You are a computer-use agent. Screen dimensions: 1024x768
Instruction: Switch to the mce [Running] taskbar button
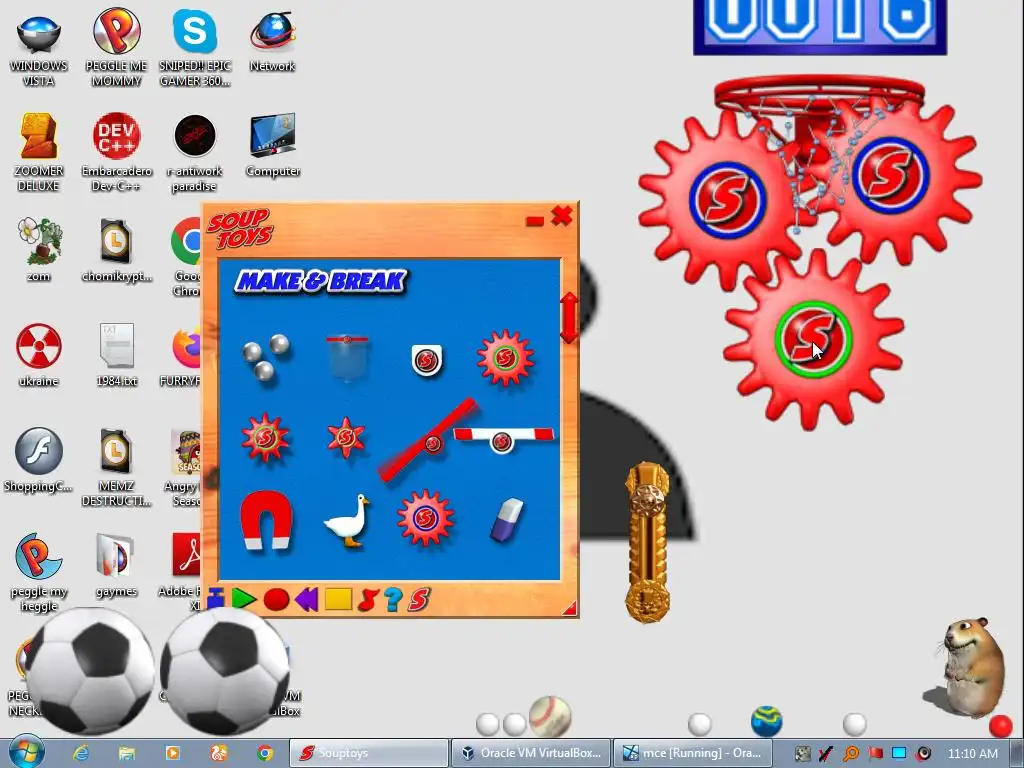tap(693, 753)
